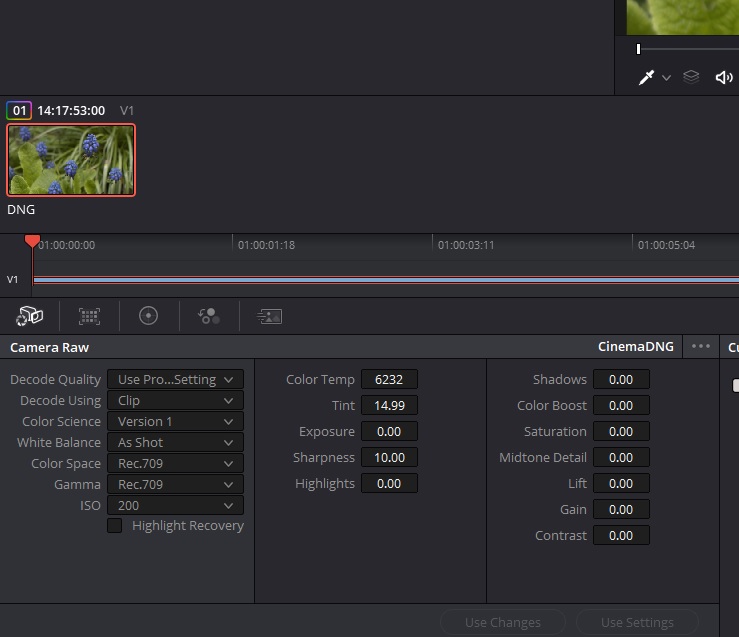
Task: Enable the Highlight Recovery checkbox
Action: (x=115, y=525)
